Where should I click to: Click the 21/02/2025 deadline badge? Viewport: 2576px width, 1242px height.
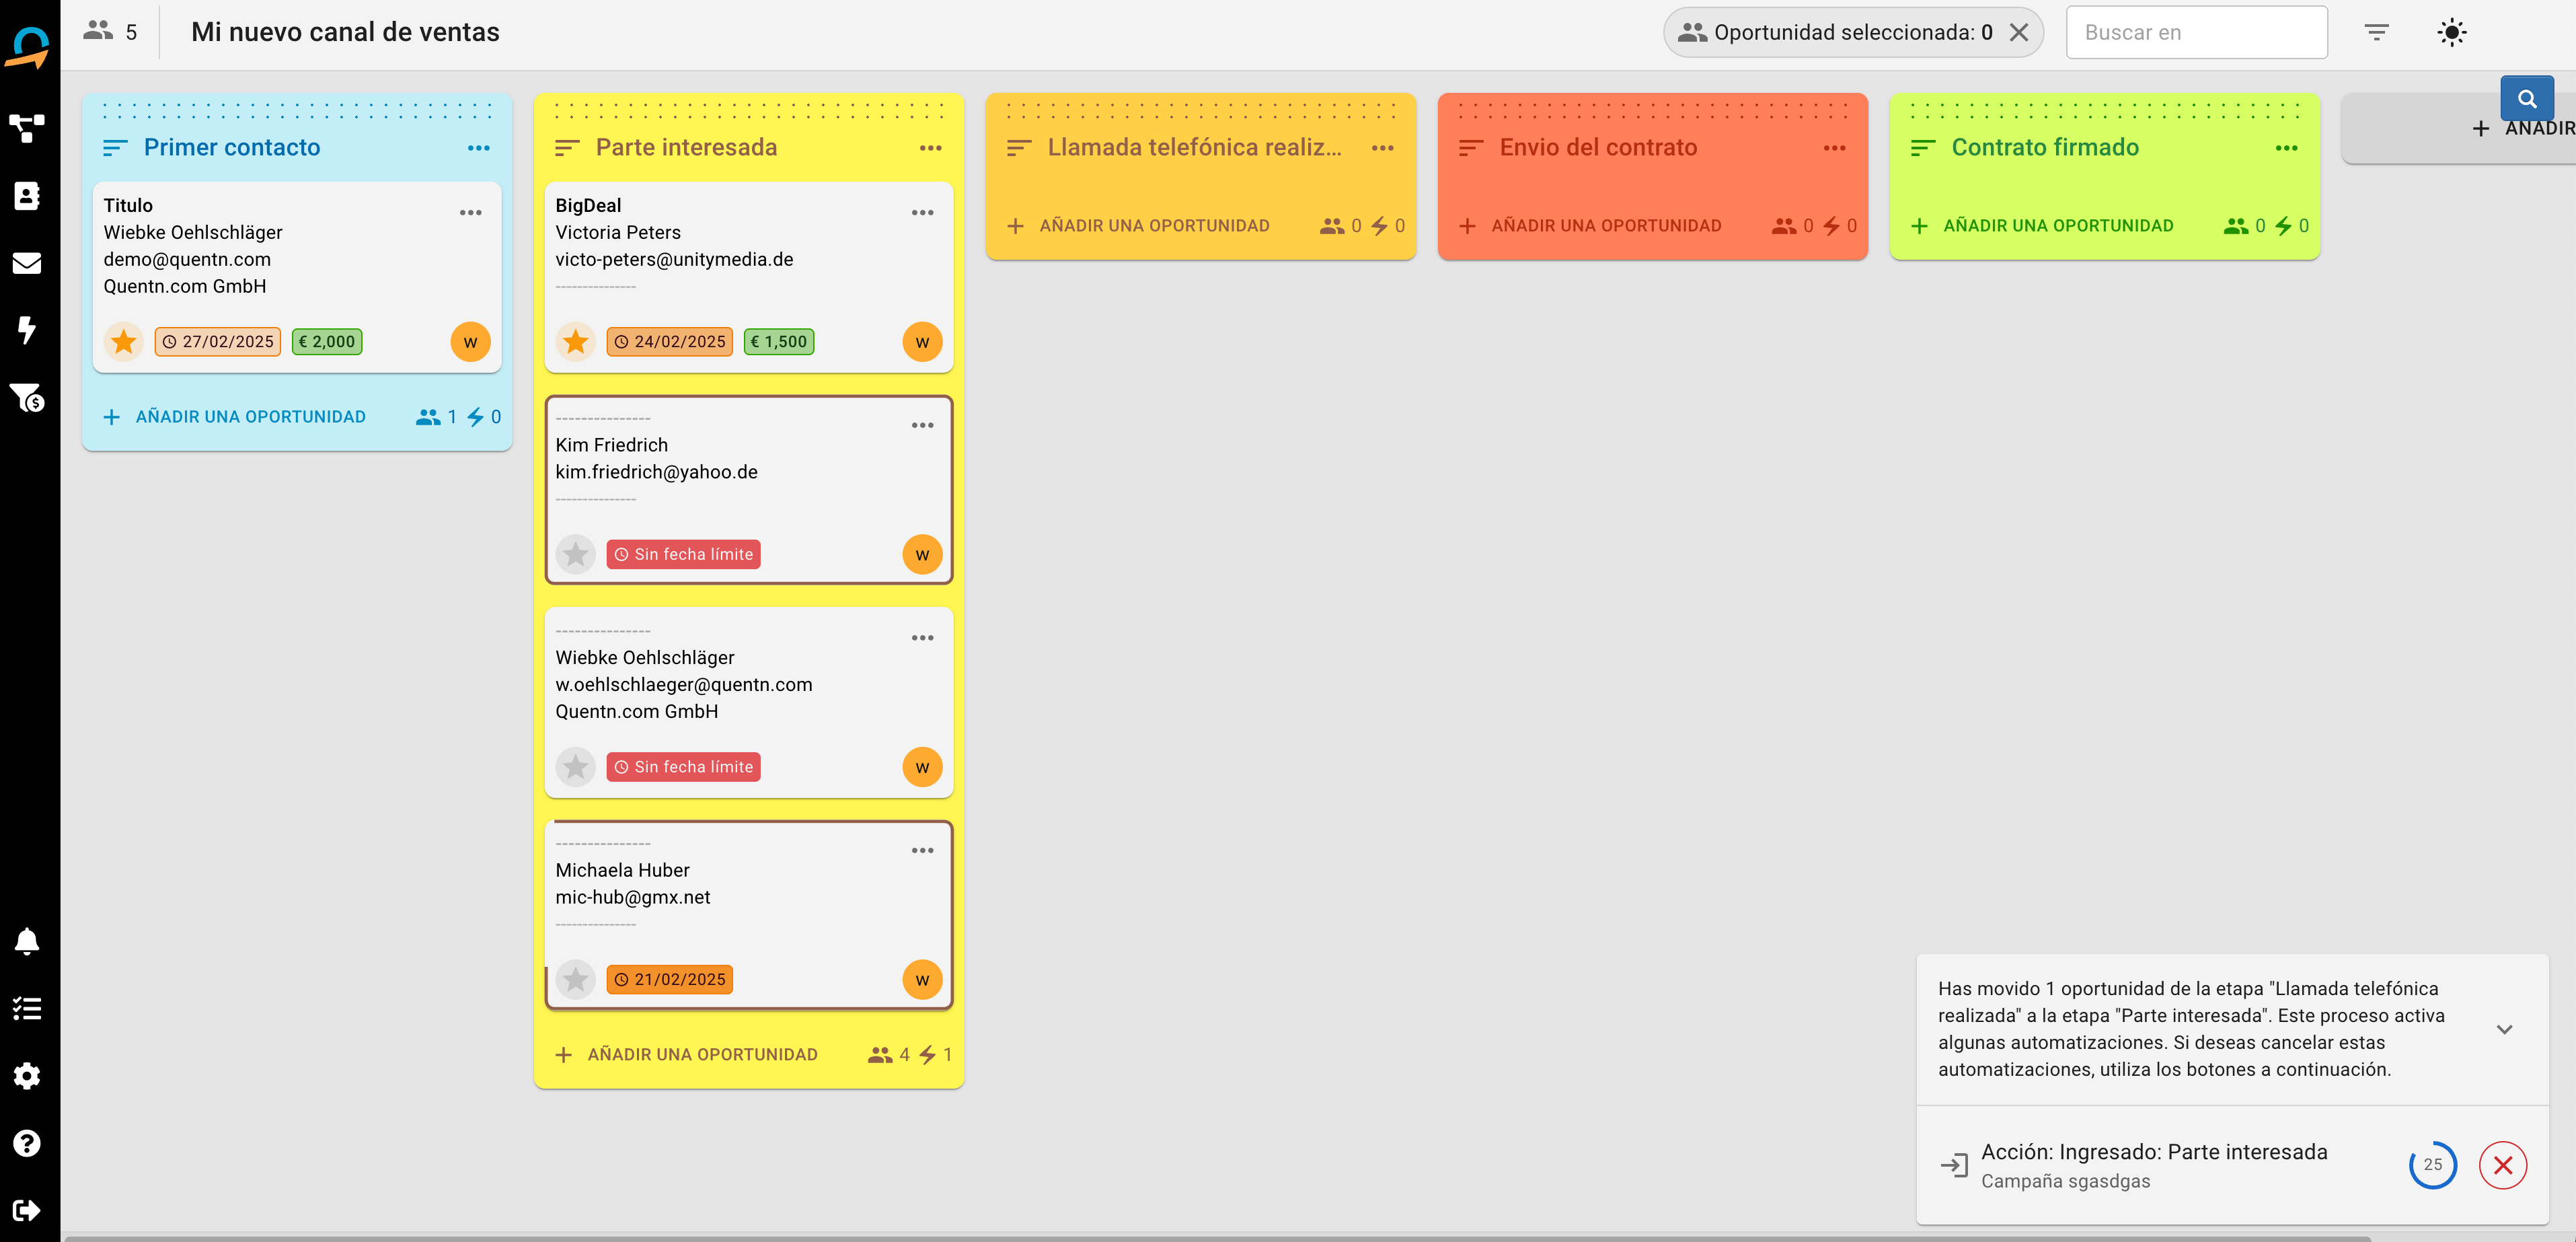pos(670,979)
